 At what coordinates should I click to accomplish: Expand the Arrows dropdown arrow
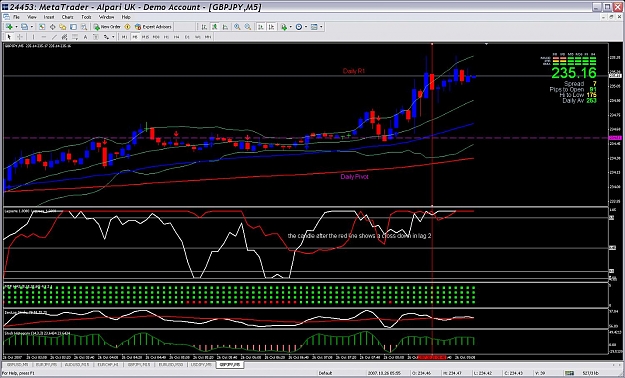coord(113,37)
